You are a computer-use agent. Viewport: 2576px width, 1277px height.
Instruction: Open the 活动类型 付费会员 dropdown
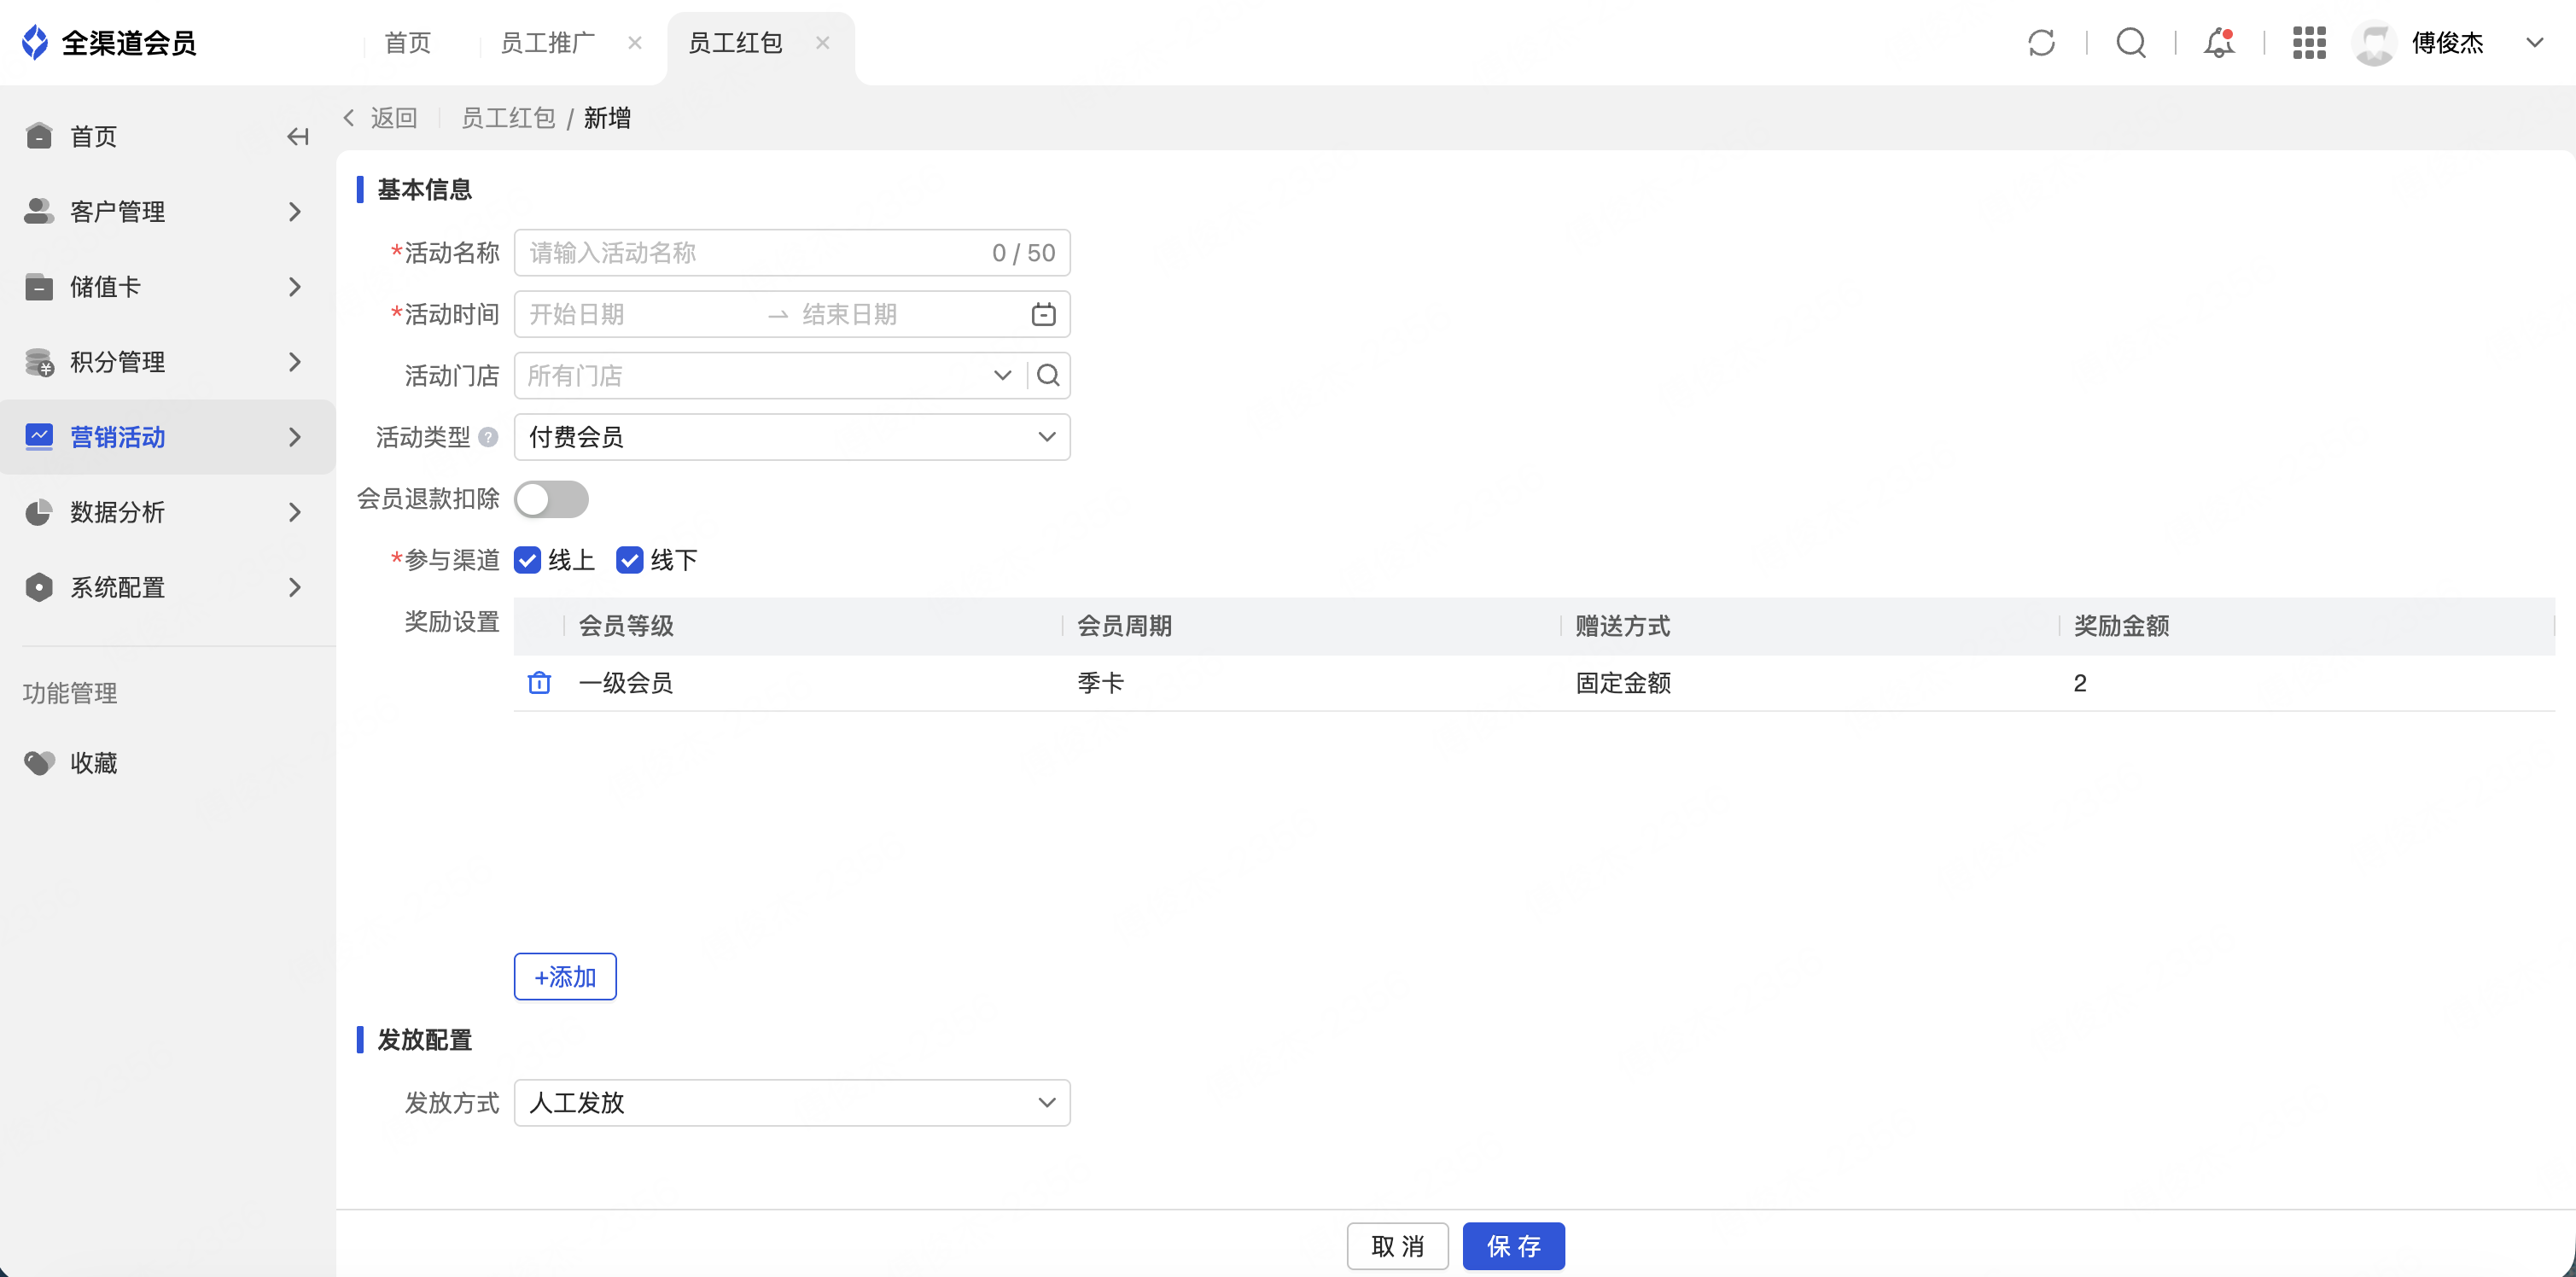click(791, 437)
